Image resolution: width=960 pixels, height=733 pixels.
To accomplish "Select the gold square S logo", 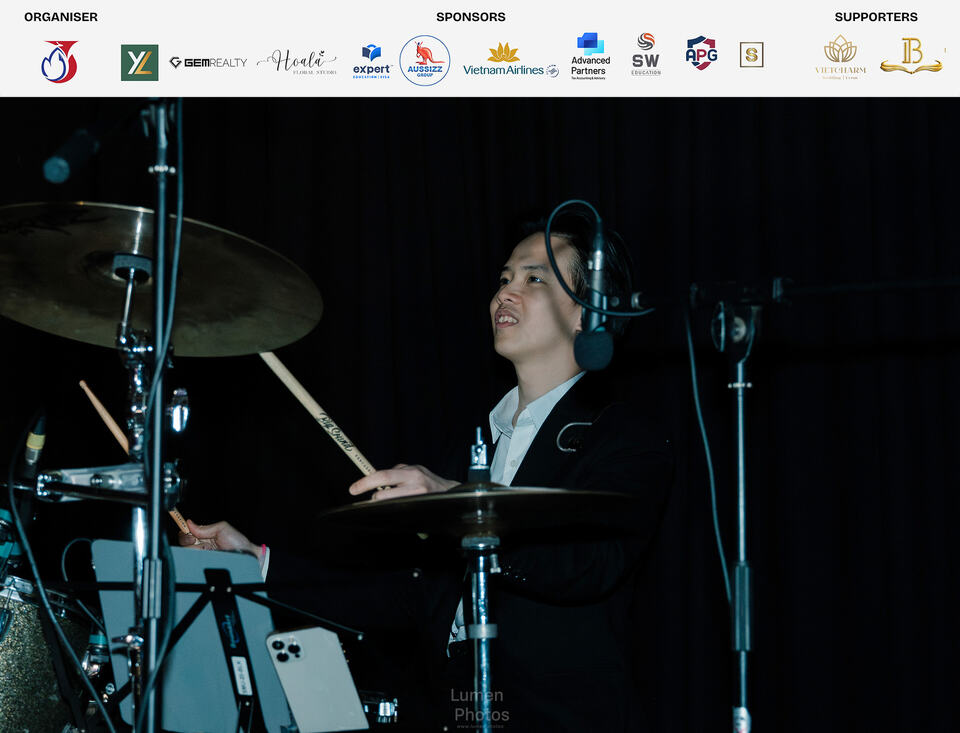I will pos(751,55).
